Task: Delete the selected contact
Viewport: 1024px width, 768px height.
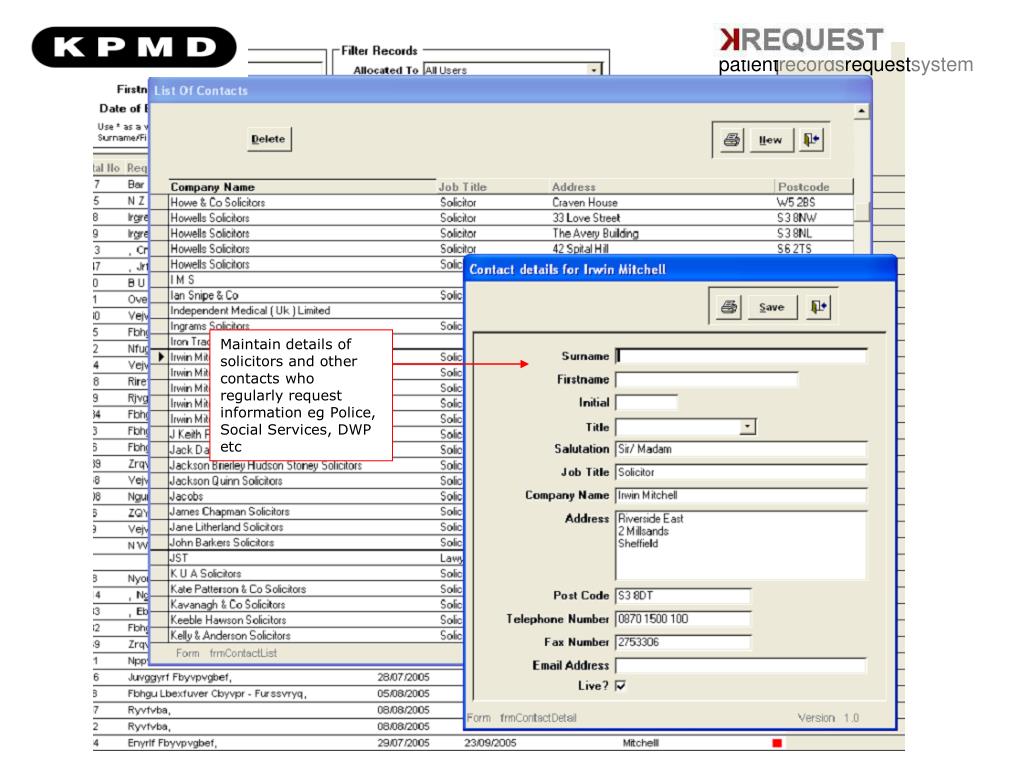Action: (268, 138)
